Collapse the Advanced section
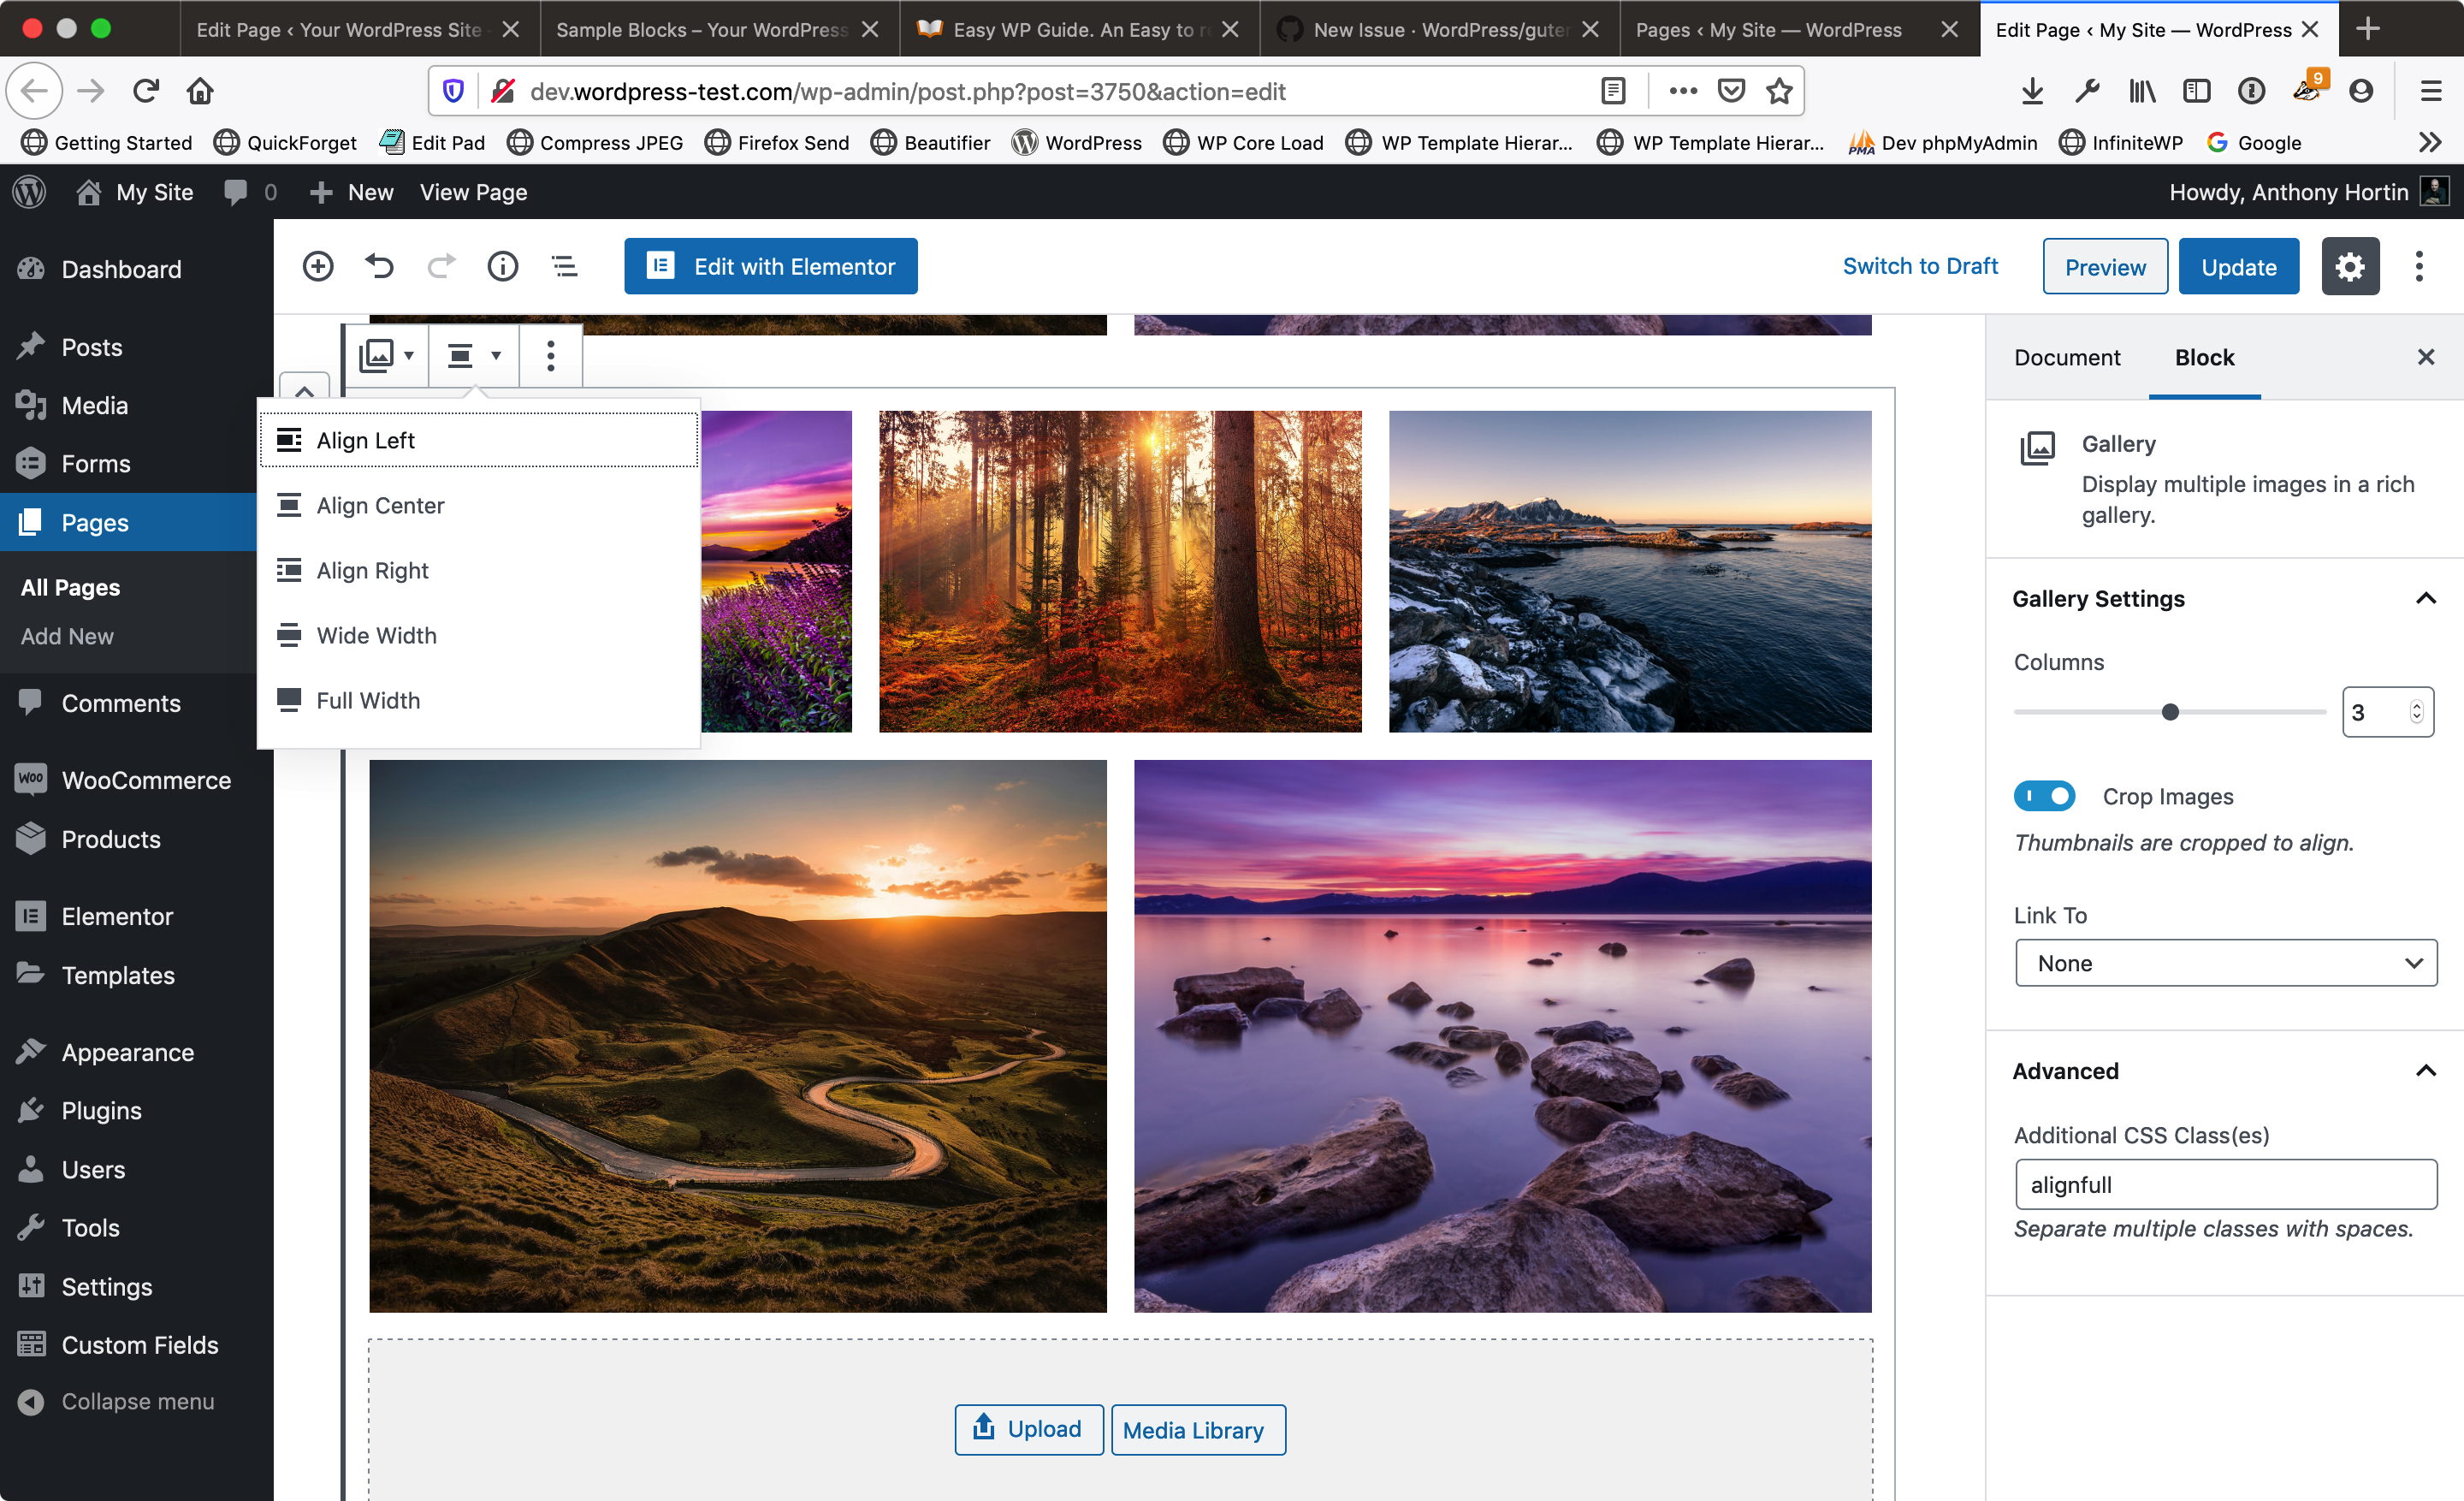Viewport: 2464px width, 1501px height. (2426, 1071)
